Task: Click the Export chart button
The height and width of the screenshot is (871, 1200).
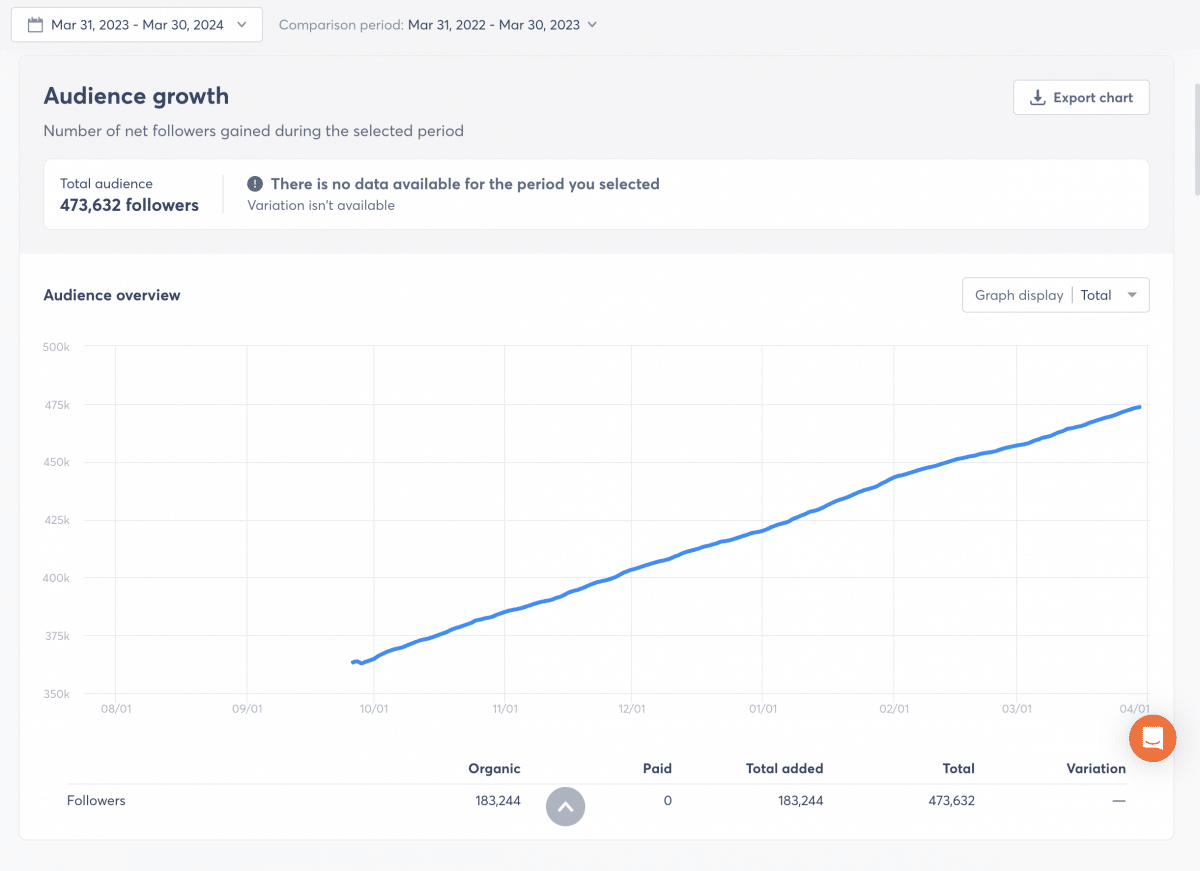Action: coord(1081,98)
